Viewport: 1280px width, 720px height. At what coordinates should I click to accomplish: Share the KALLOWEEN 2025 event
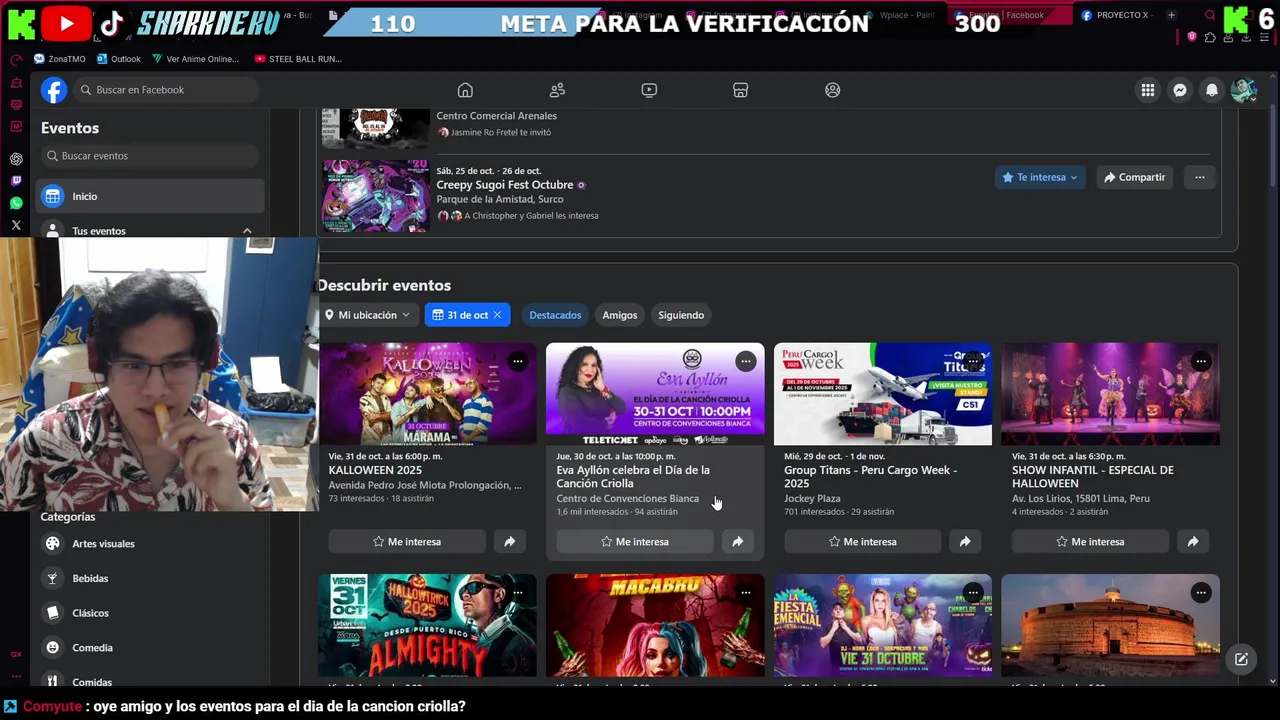tap(509, 541)
